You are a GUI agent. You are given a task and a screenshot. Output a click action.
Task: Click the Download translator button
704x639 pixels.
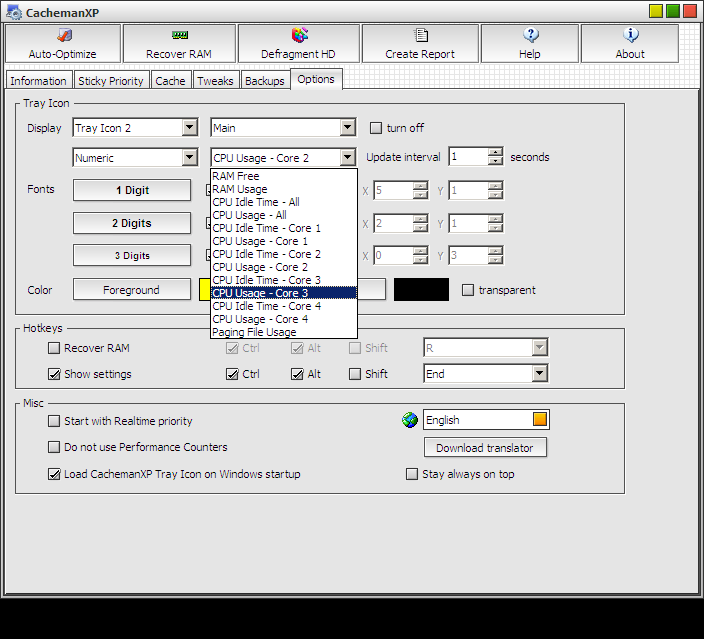(x=485, y=448)
